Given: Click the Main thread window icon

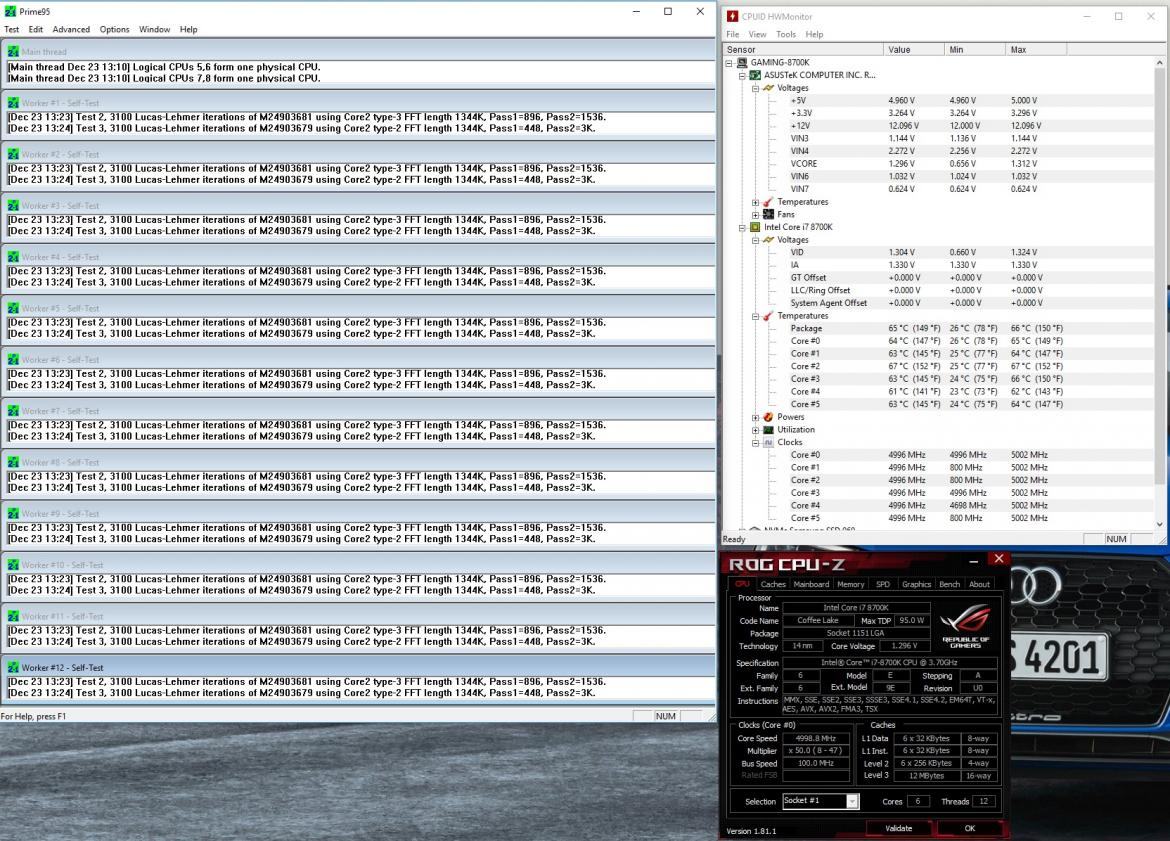Looking at the screenshot, I should click(13, 51).
